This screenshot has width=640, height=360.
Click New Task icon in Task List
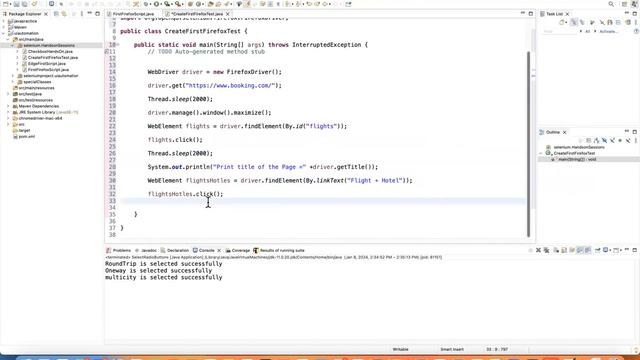point(562,22)
